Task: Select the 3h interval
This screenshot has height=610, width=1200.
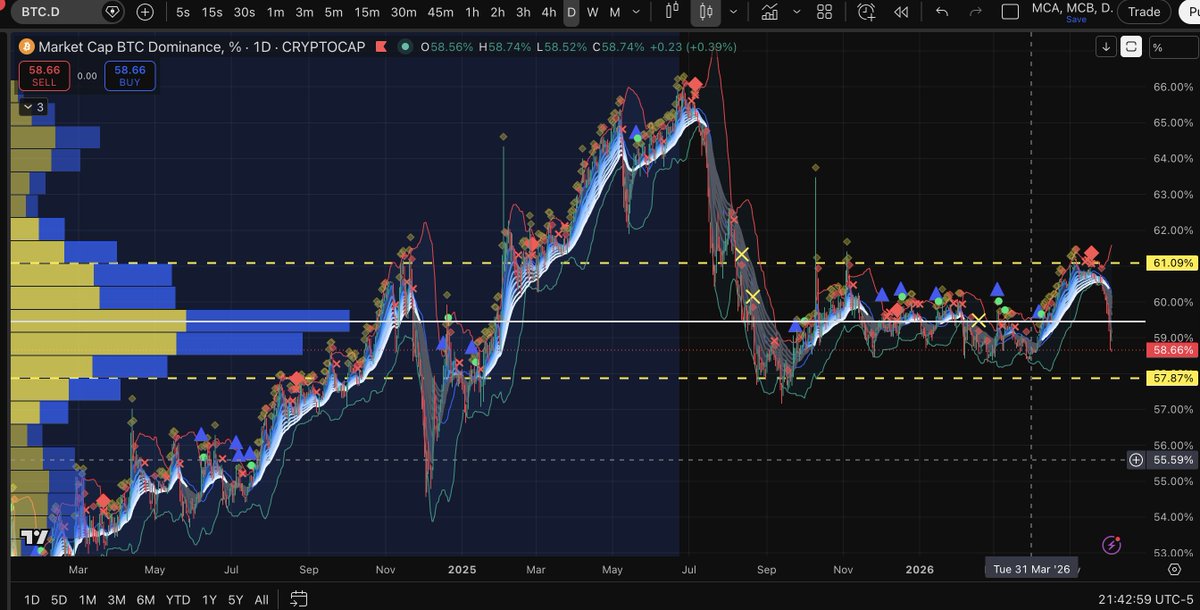Action: point(523,12)
